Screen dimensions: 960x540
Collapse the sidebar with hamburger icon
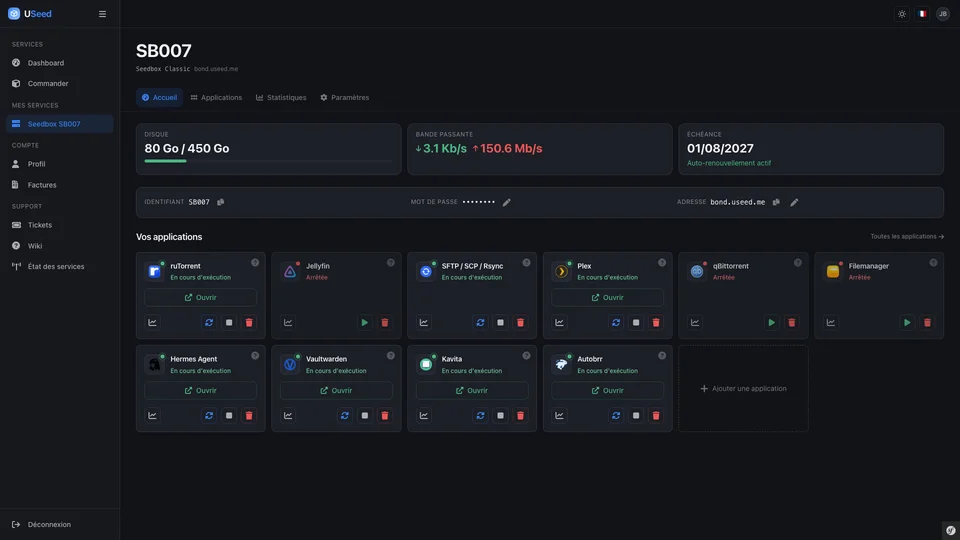(x=102, y=14)
